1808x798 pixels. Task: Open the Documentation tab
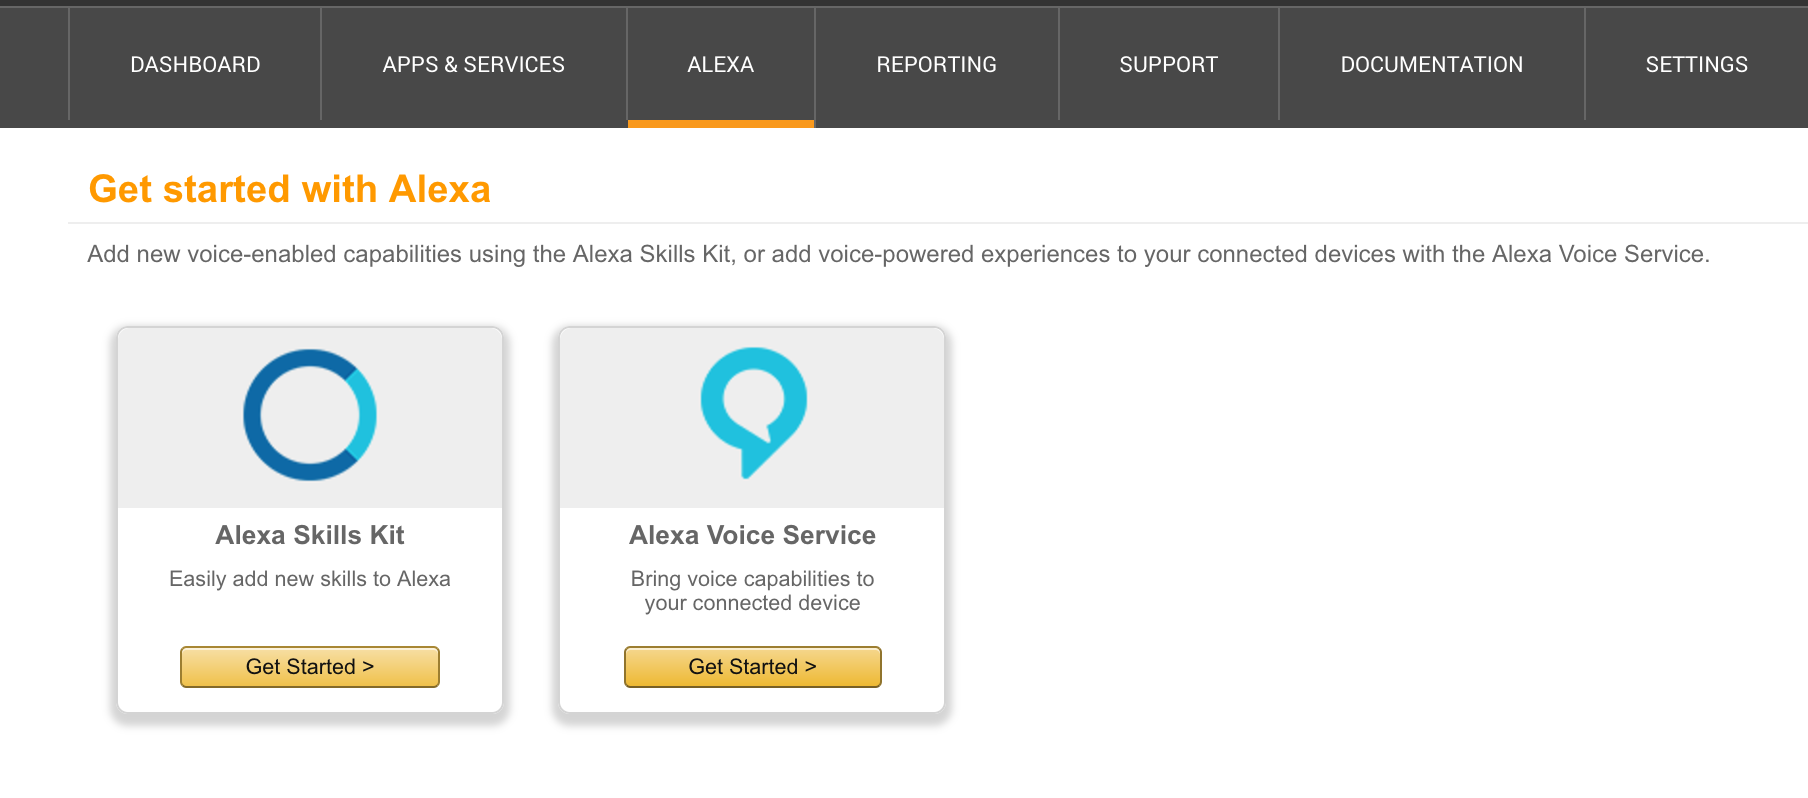(1432, 64)
